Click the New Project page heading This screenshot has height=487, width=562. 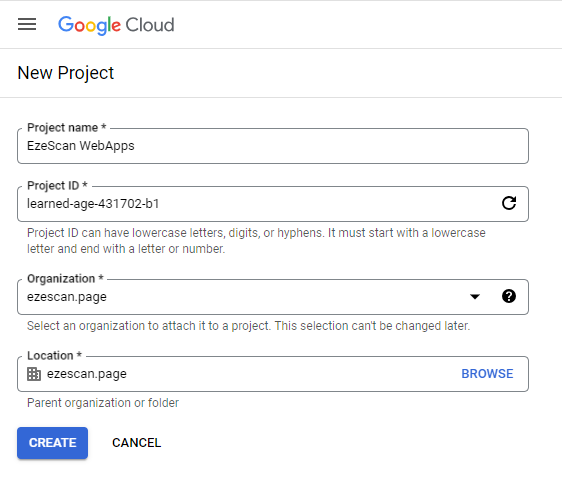[x=66, y=73]
